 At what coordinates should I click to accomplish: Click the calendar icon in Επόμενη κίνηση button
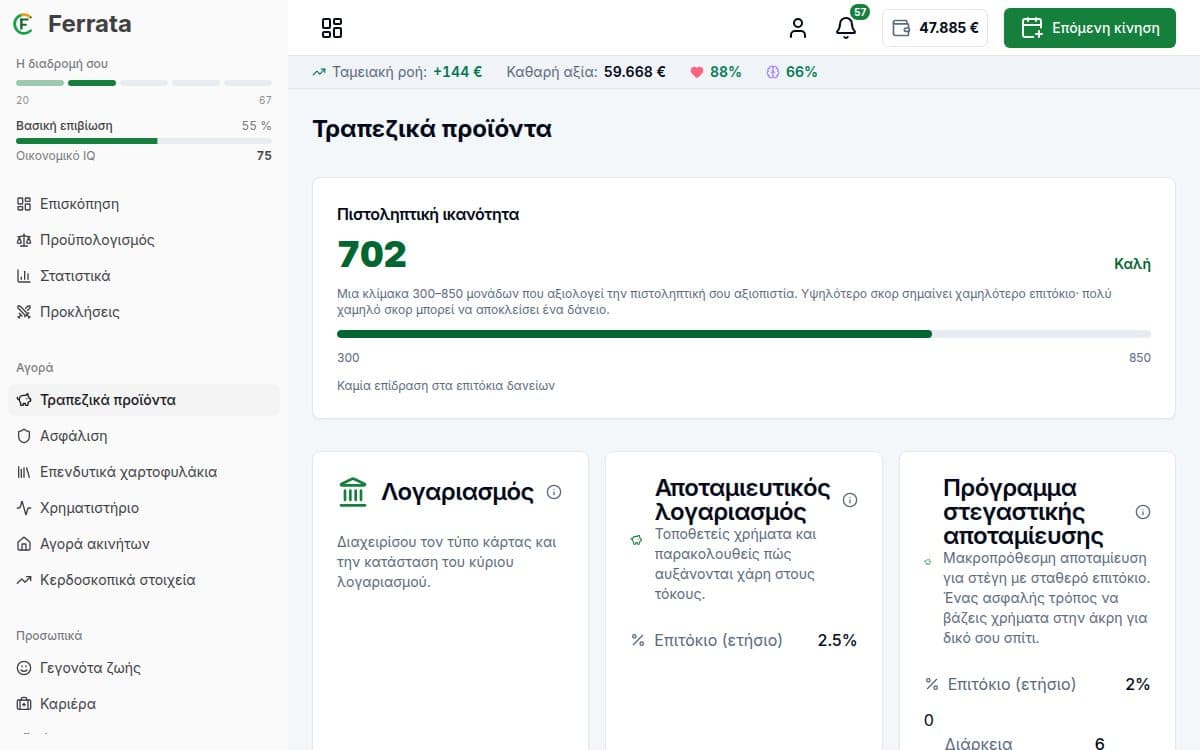(1032, 28)
